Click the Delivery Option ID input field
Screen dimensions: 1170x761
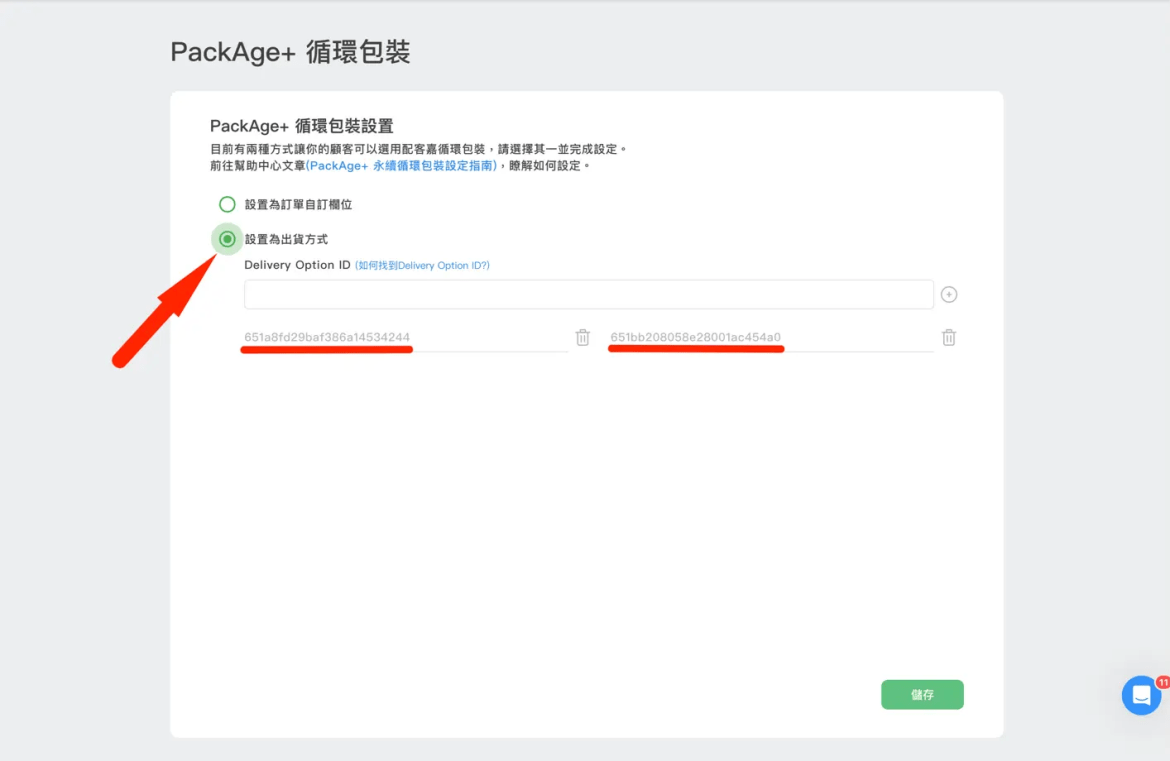[588, 294]
